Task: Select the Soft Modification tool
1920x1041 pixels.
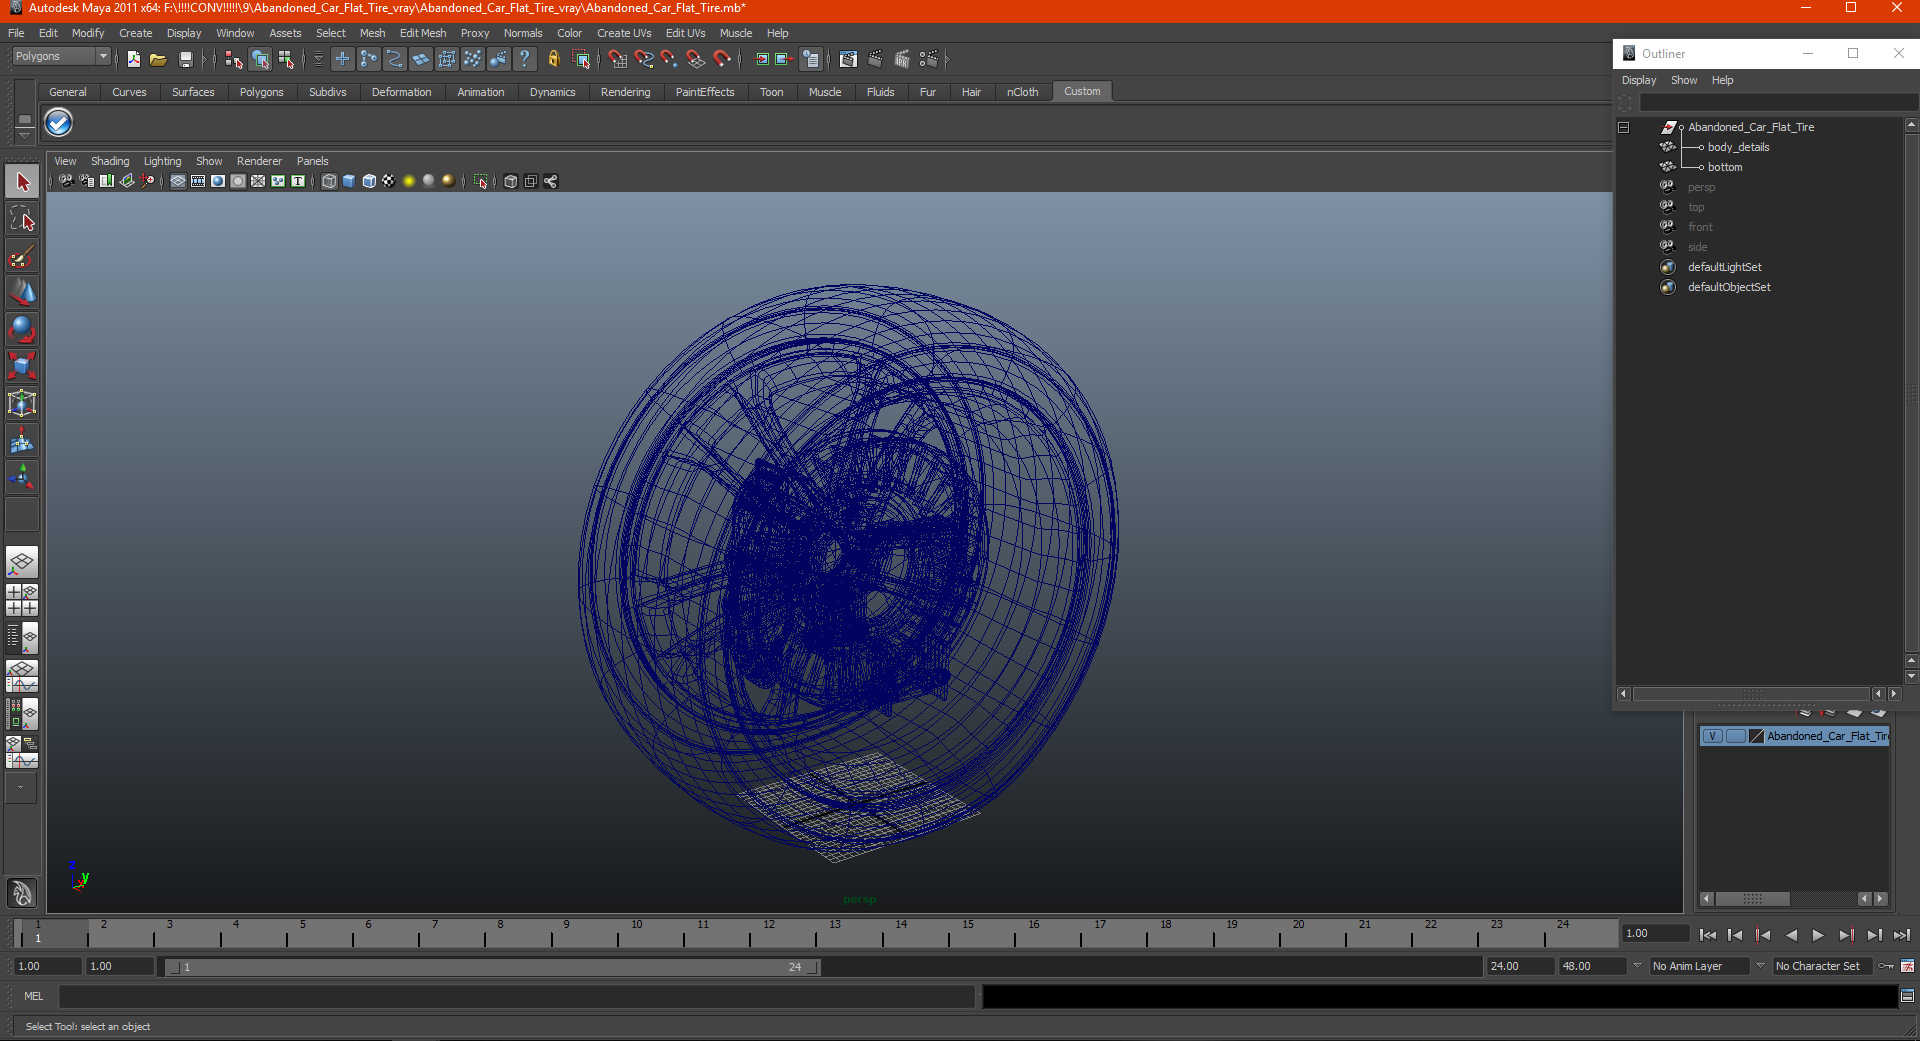Action: pos(22,440)
